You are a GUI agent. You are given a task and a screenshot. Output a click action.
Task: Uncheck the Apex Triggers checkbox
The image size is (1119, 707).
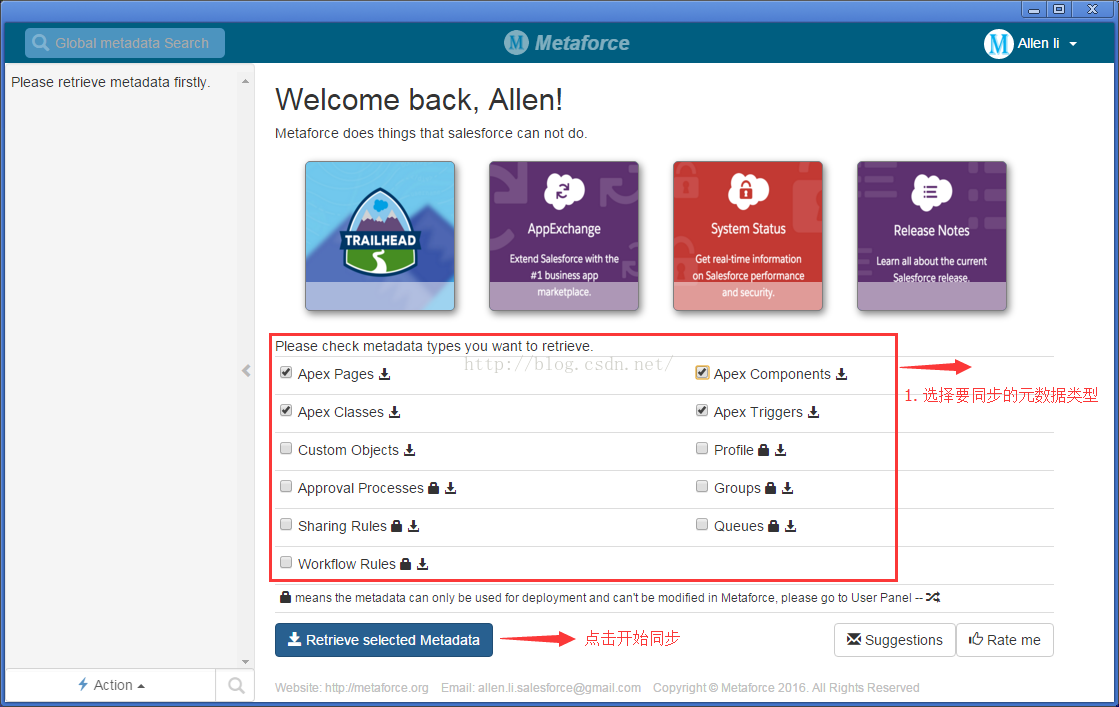point(702,410)
